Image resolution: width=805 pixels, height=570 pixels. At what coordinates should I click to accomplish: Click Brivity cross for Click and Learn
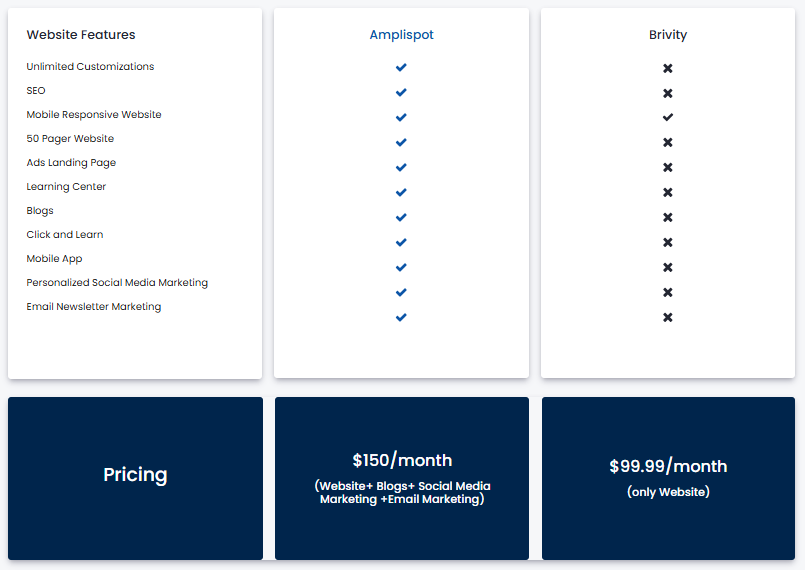pyautogui.click(x=667, y=242)
